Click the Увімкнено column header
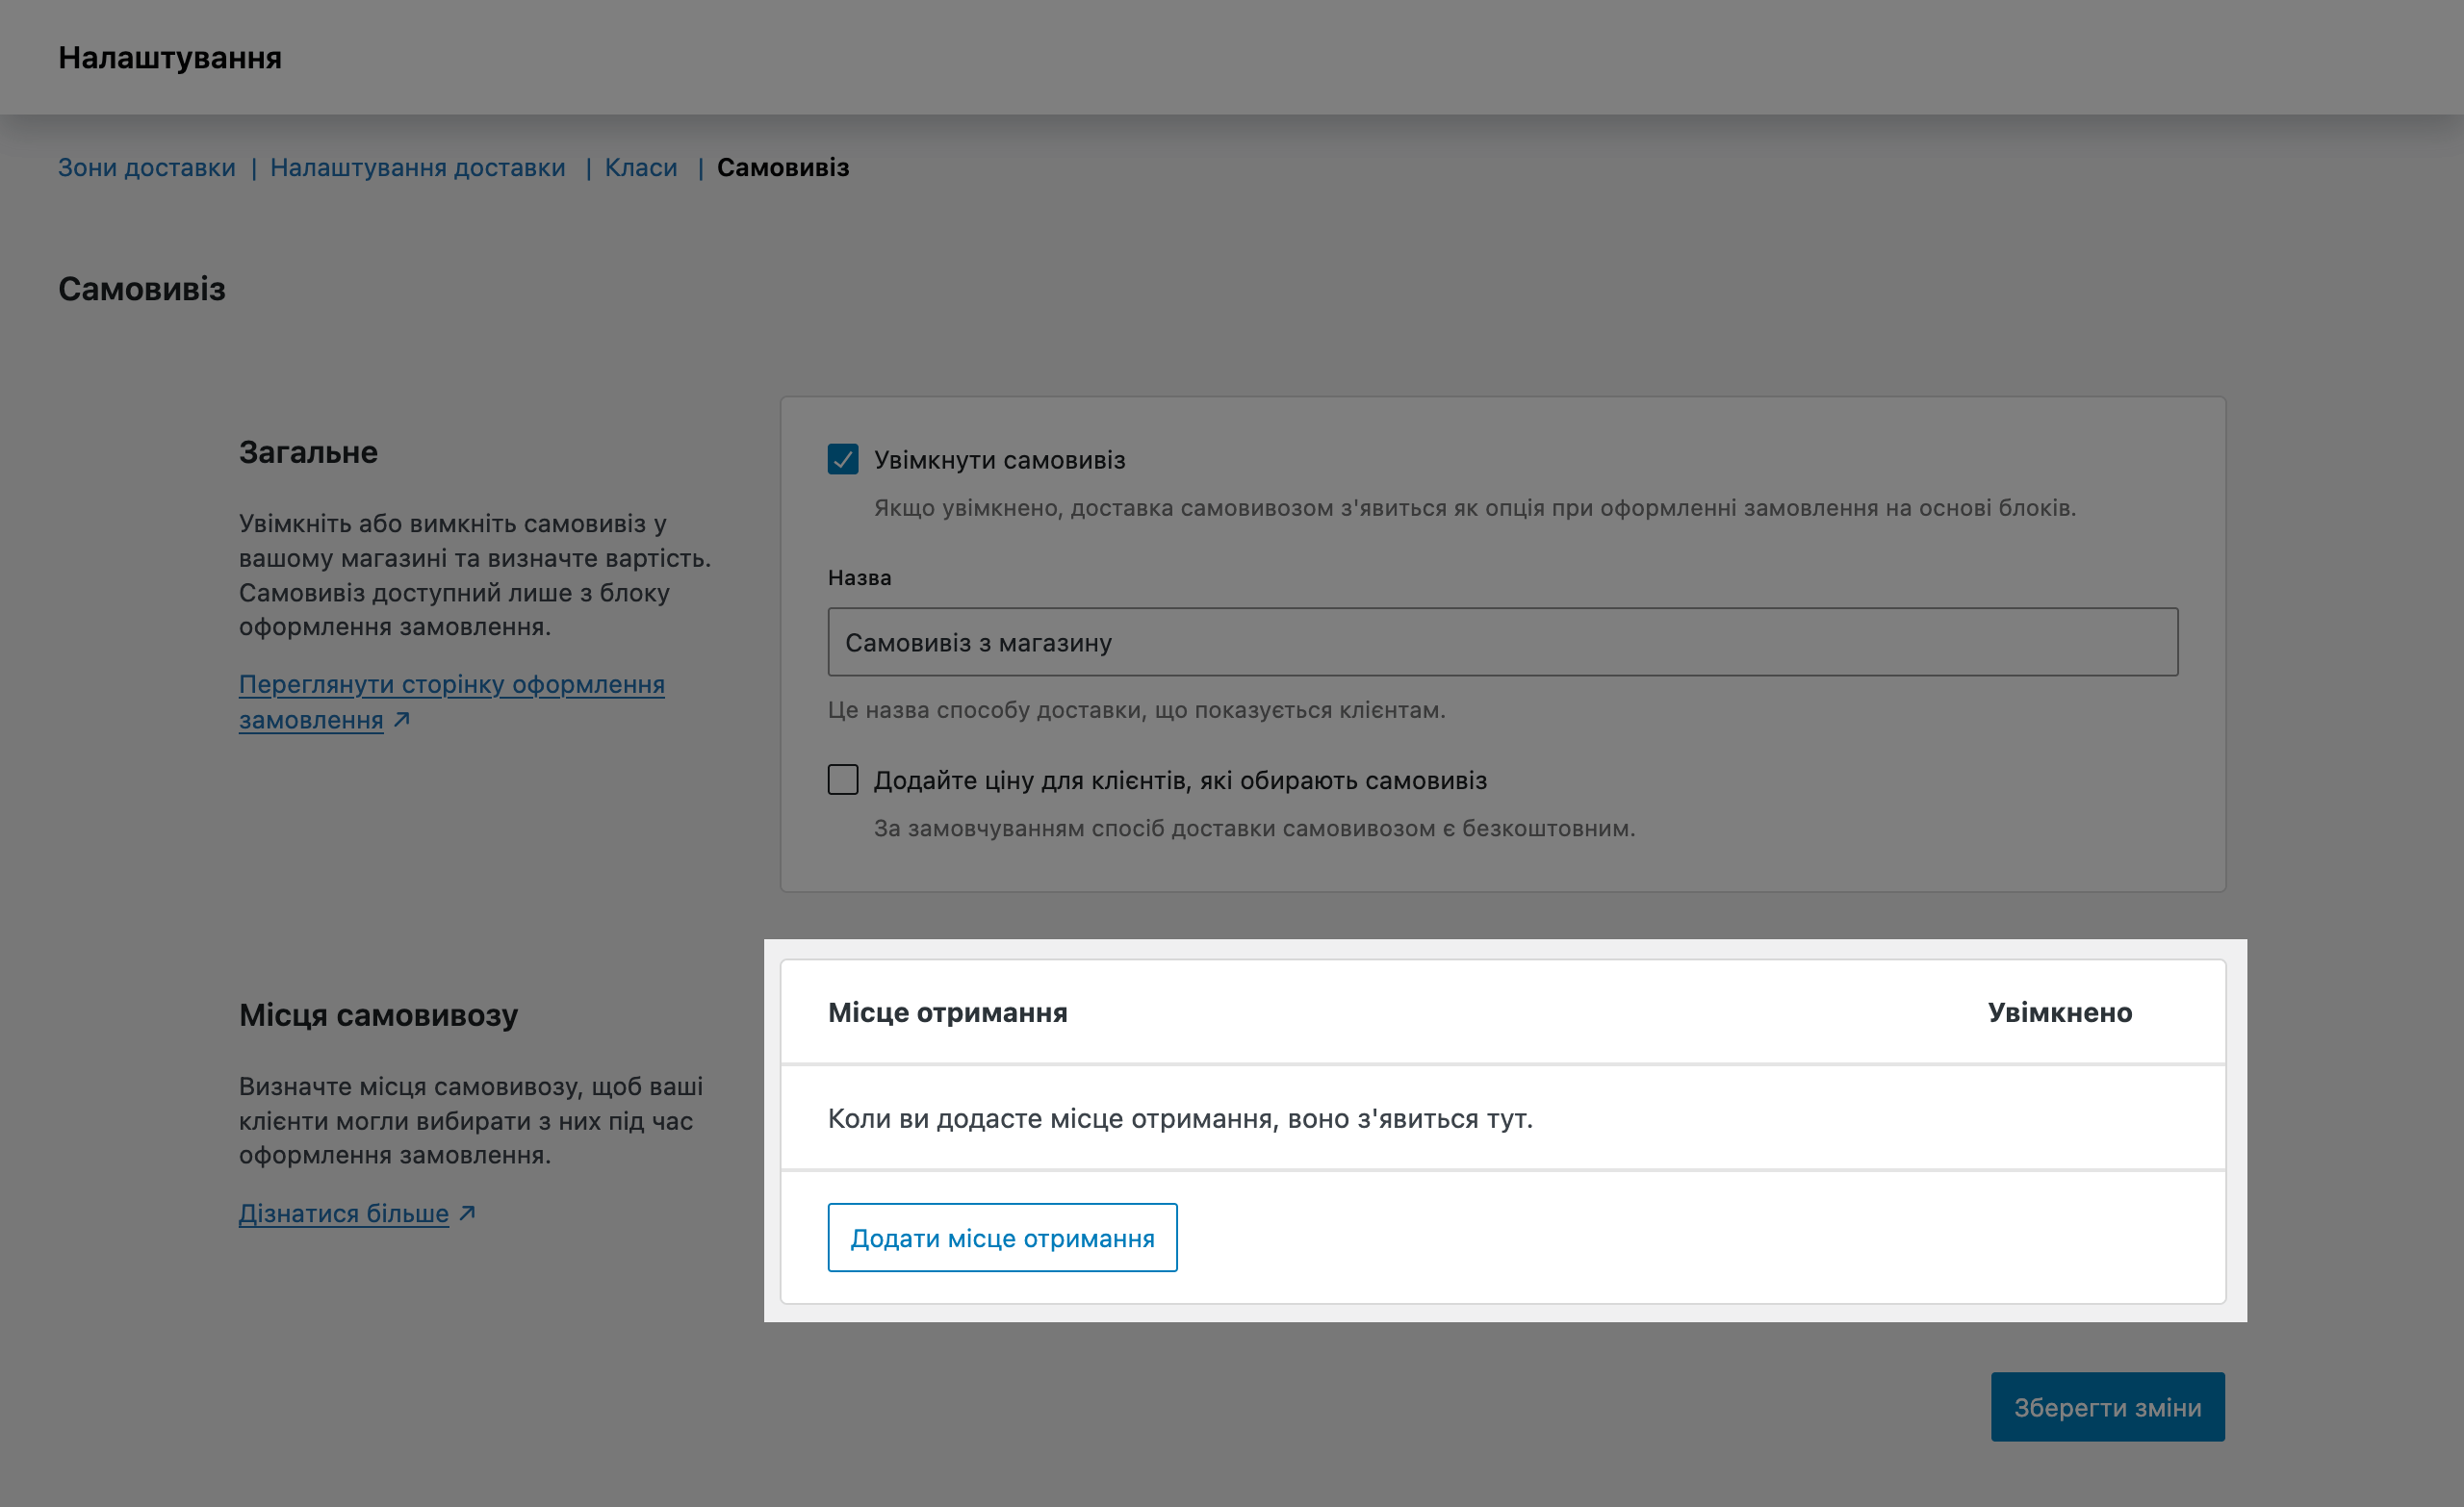This screenshot has width=2464, height=1507. point(2060,1012)
